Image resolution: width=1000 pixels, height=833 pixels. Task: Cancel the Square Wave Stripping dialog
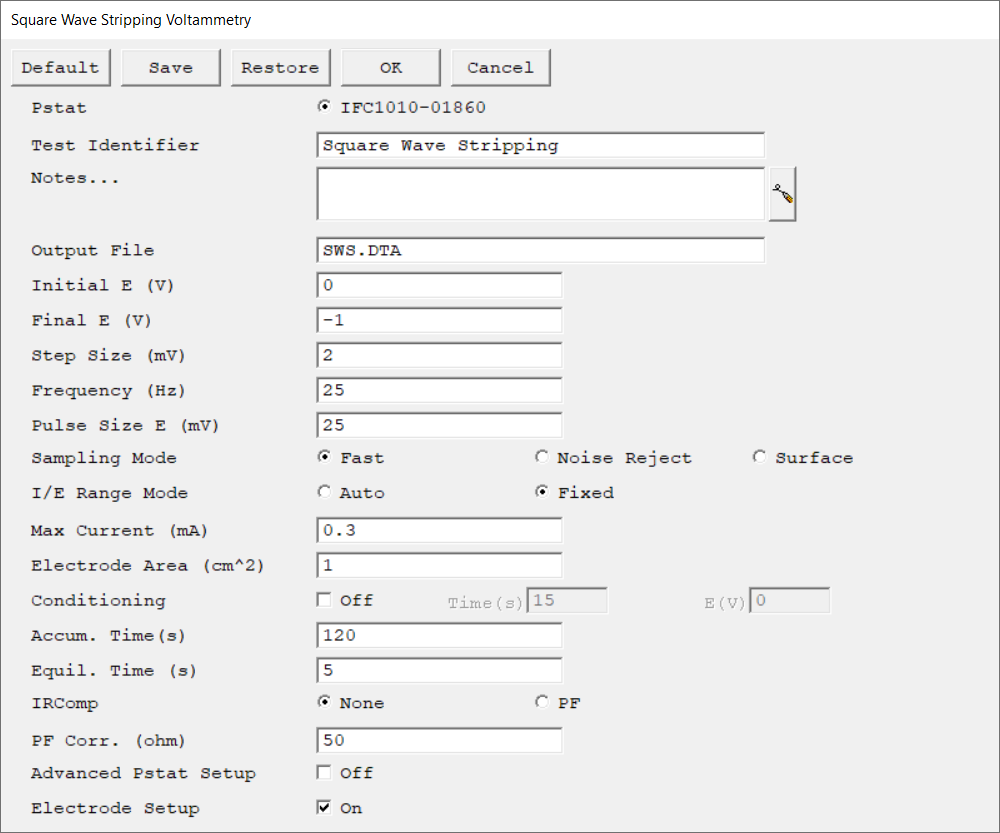501,68
